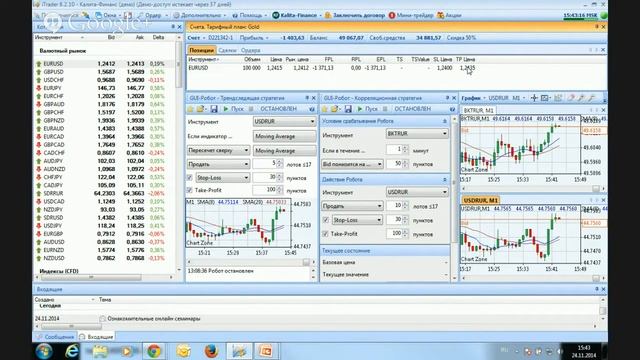Click Мини-трейдер button
This screenshot has height=360, width=640.
[x=411, y=16]
